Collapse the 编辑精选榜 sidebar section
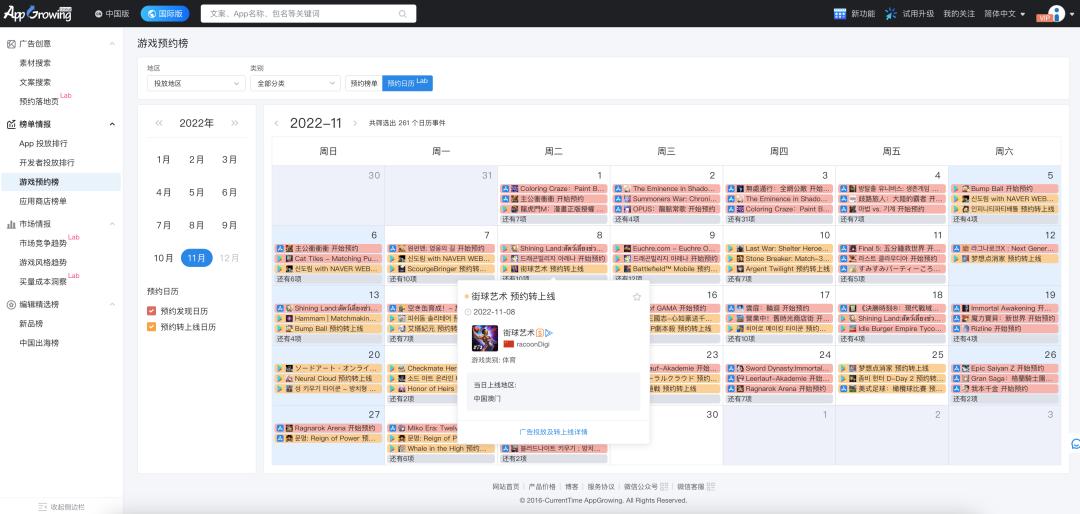 (112, 305)
